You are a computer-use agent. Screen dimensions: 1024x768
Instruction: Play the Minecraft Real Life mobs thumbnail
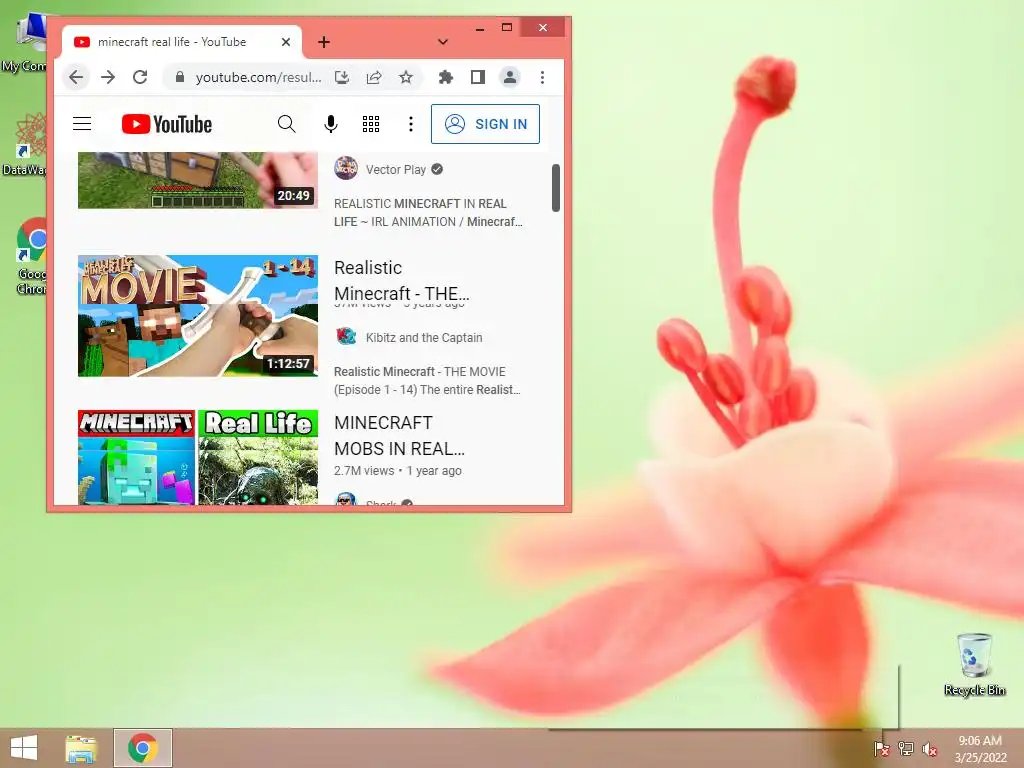point(198,457)
